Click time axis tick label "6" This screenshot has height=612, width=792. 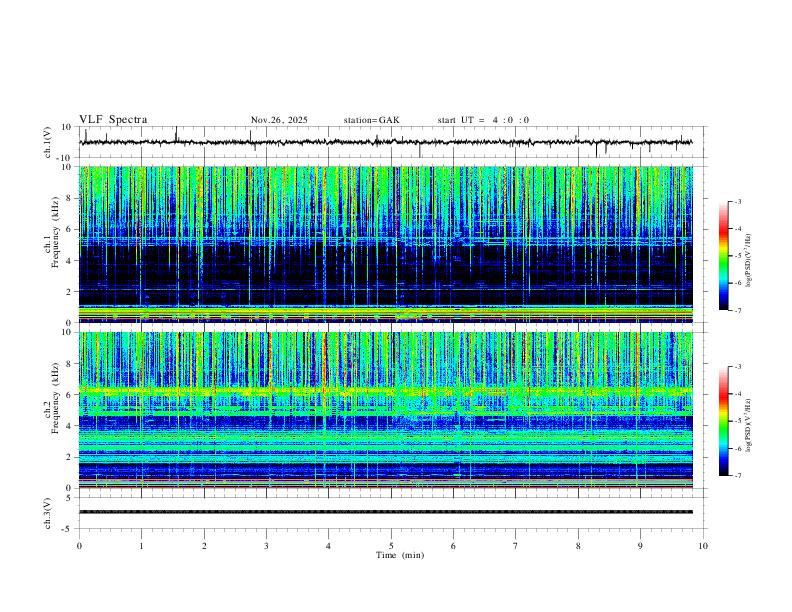point(453,546)
